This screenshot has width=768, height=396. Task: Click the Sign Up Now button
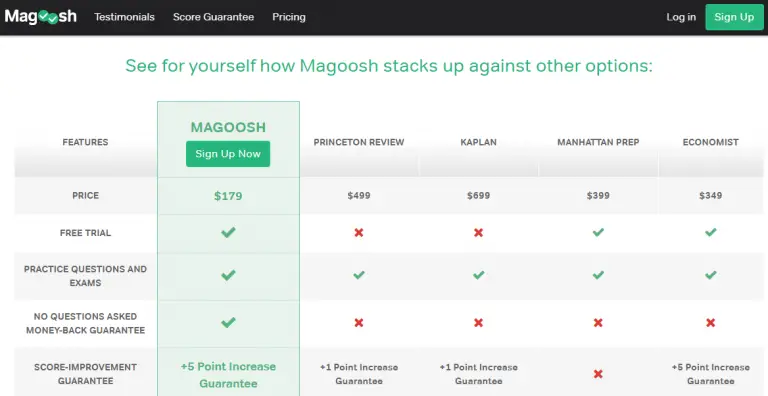228,154
